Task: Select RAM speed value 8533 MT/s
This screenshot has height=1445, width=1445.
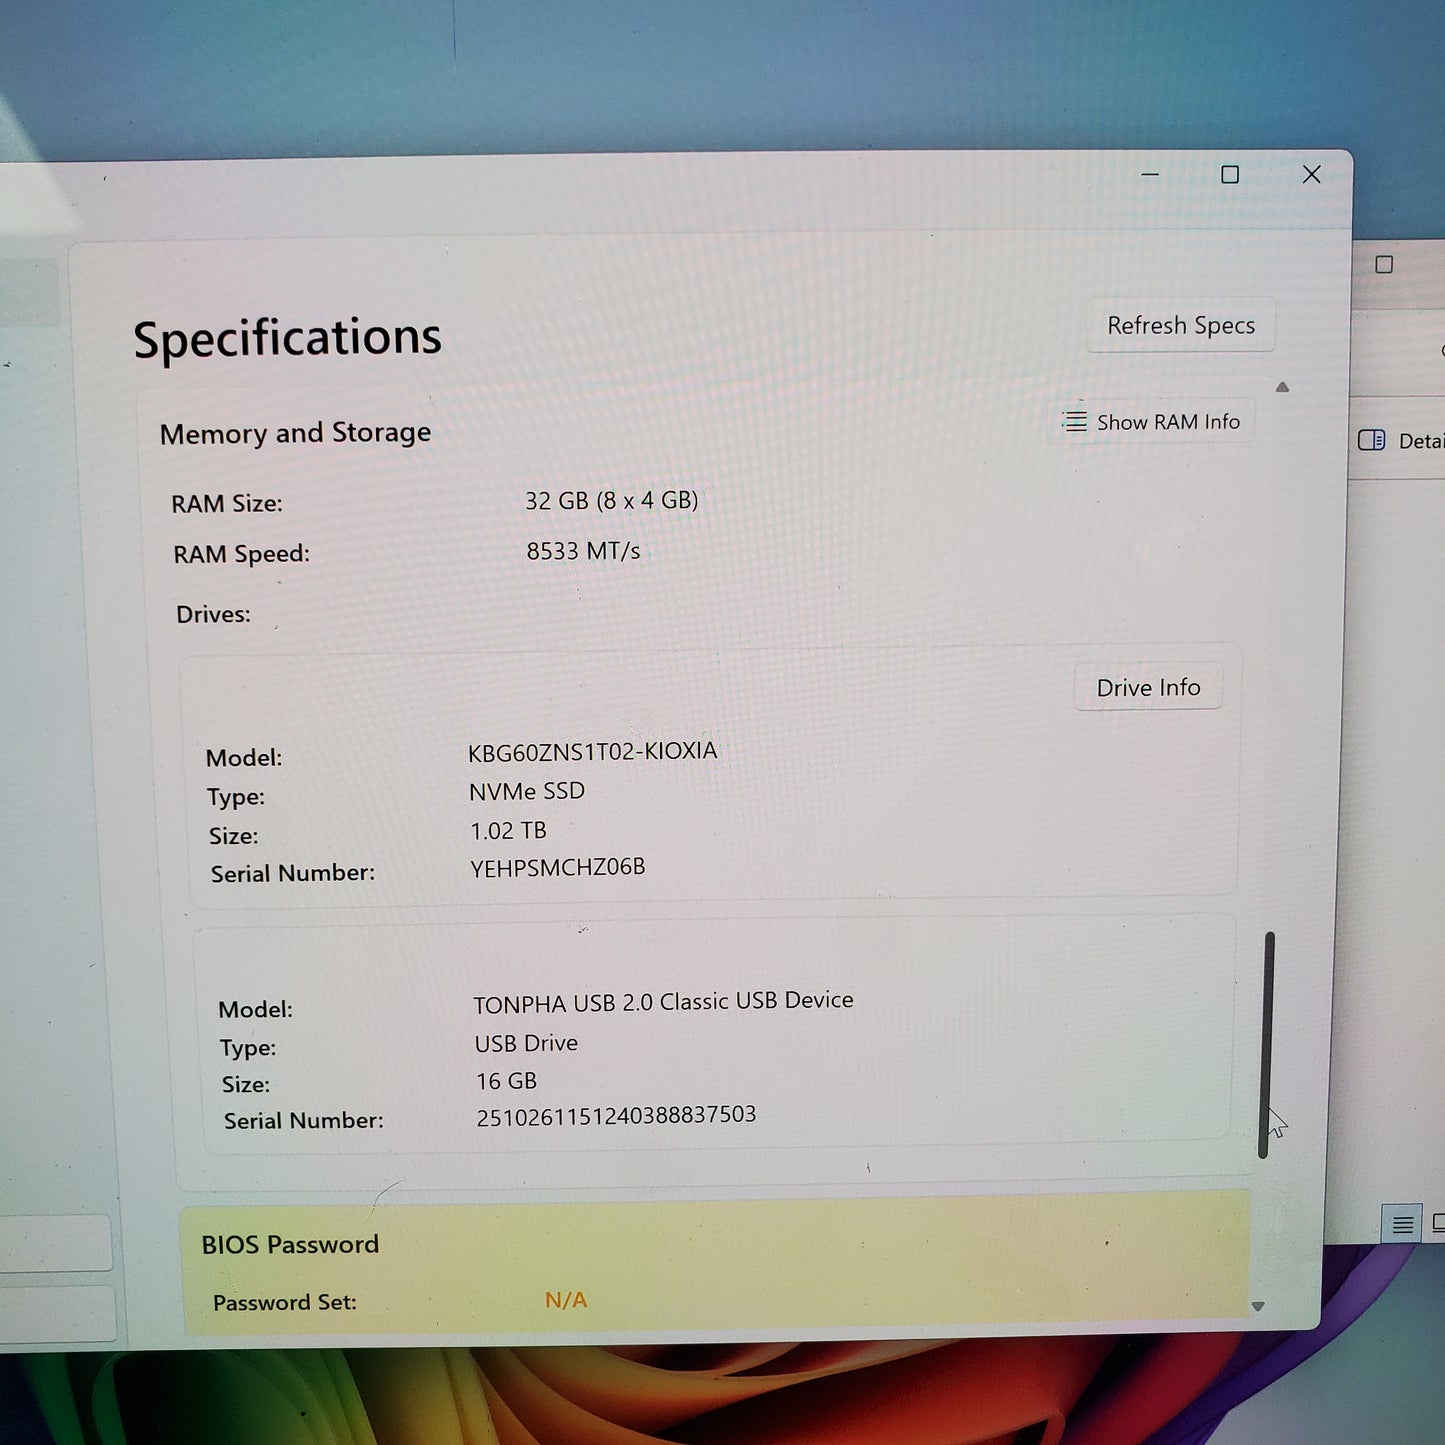Action: [583, 551]
